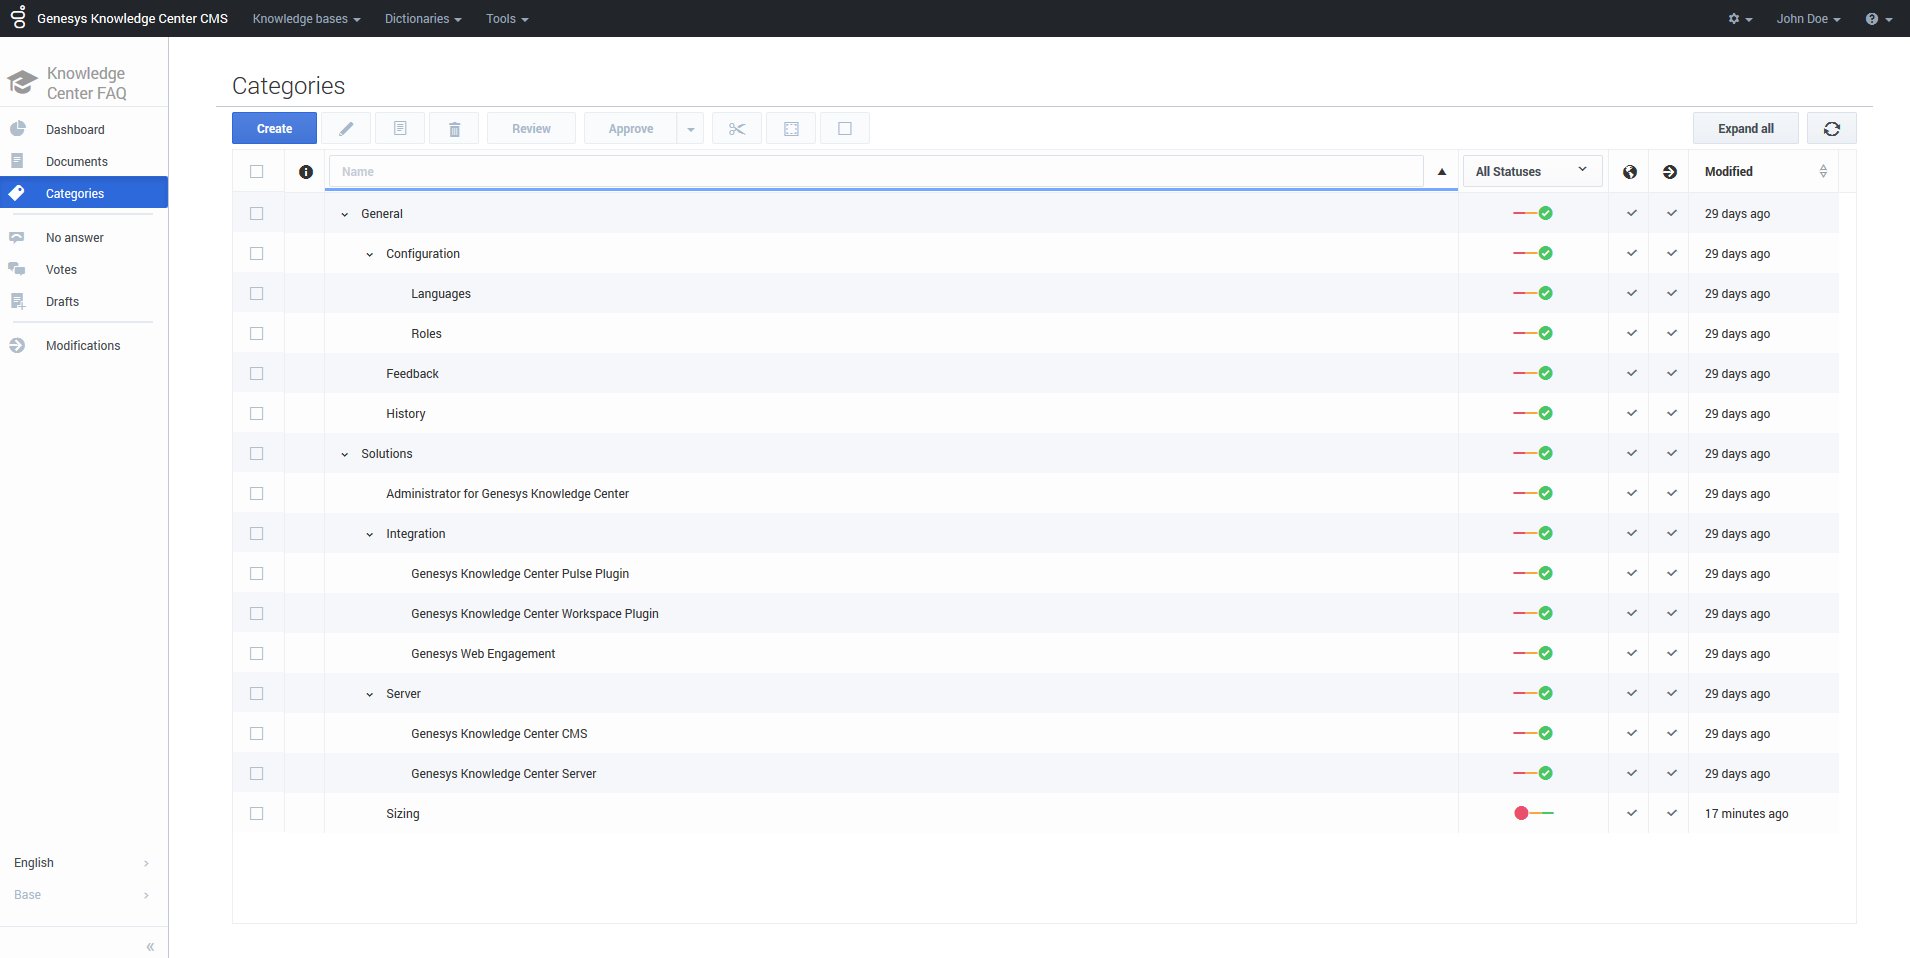Screen dimensions: 1910x958
Task: Click the red status indicator for Sizing
Action: [1522, 814]
